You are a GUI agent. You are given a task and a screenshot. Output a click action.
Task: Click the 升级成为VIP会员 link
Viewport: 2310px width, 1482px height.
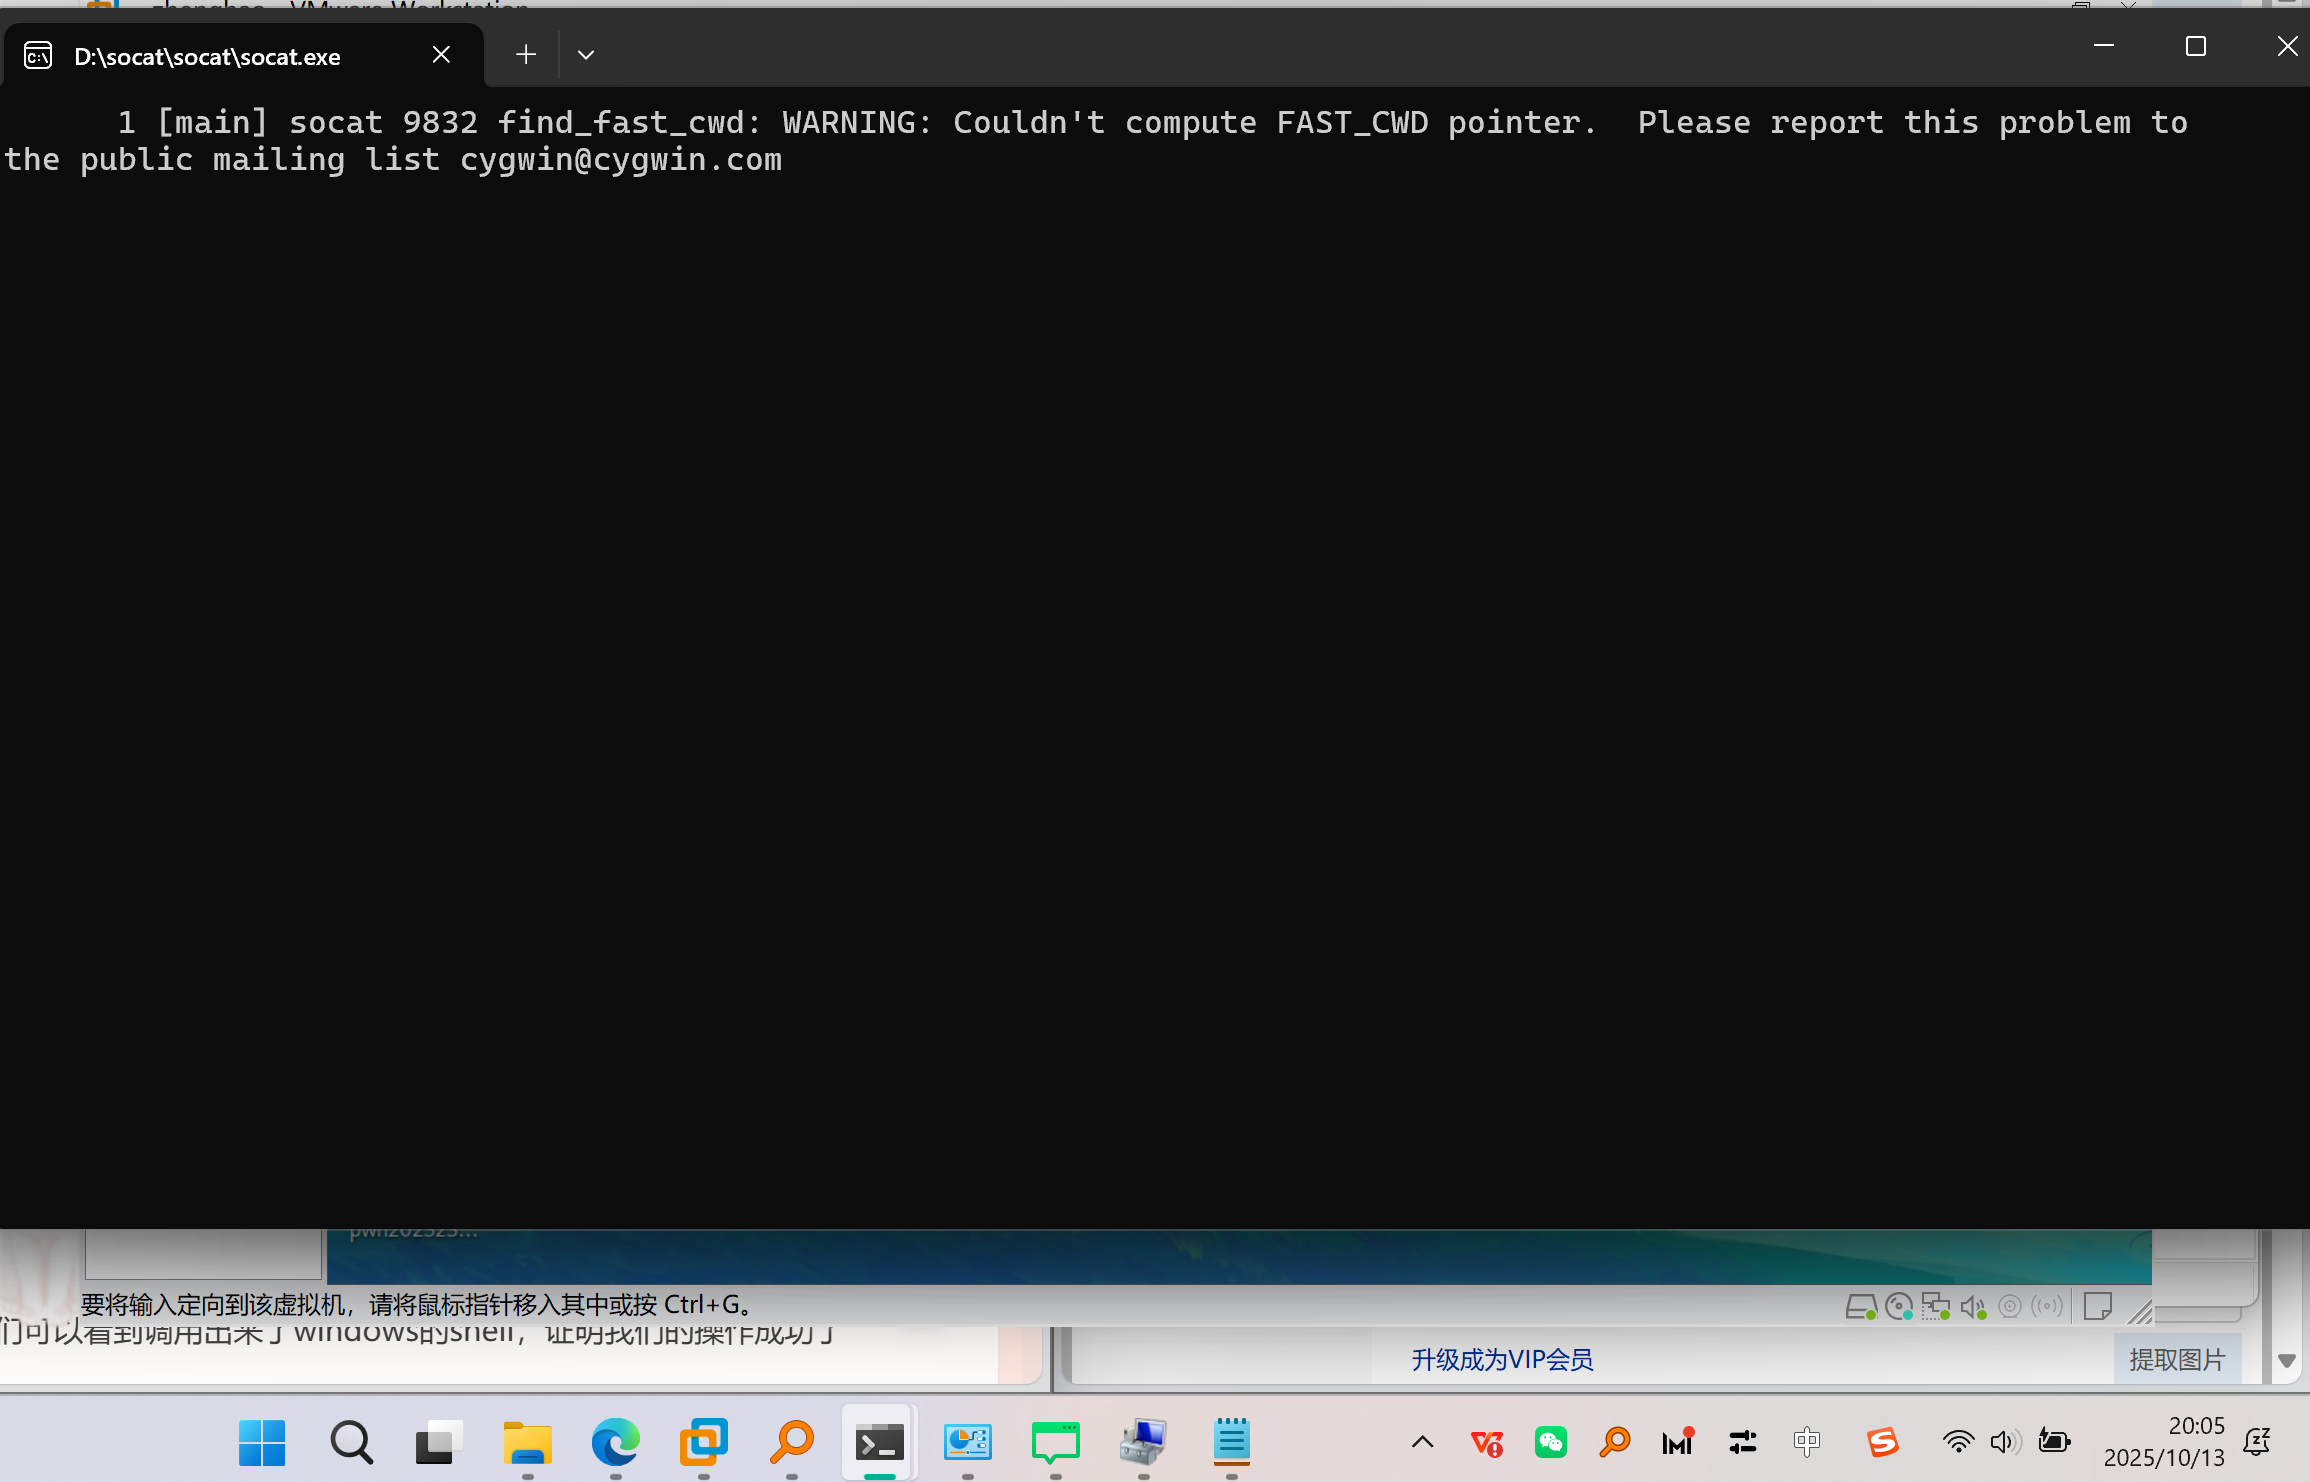click(1502, 1359)
